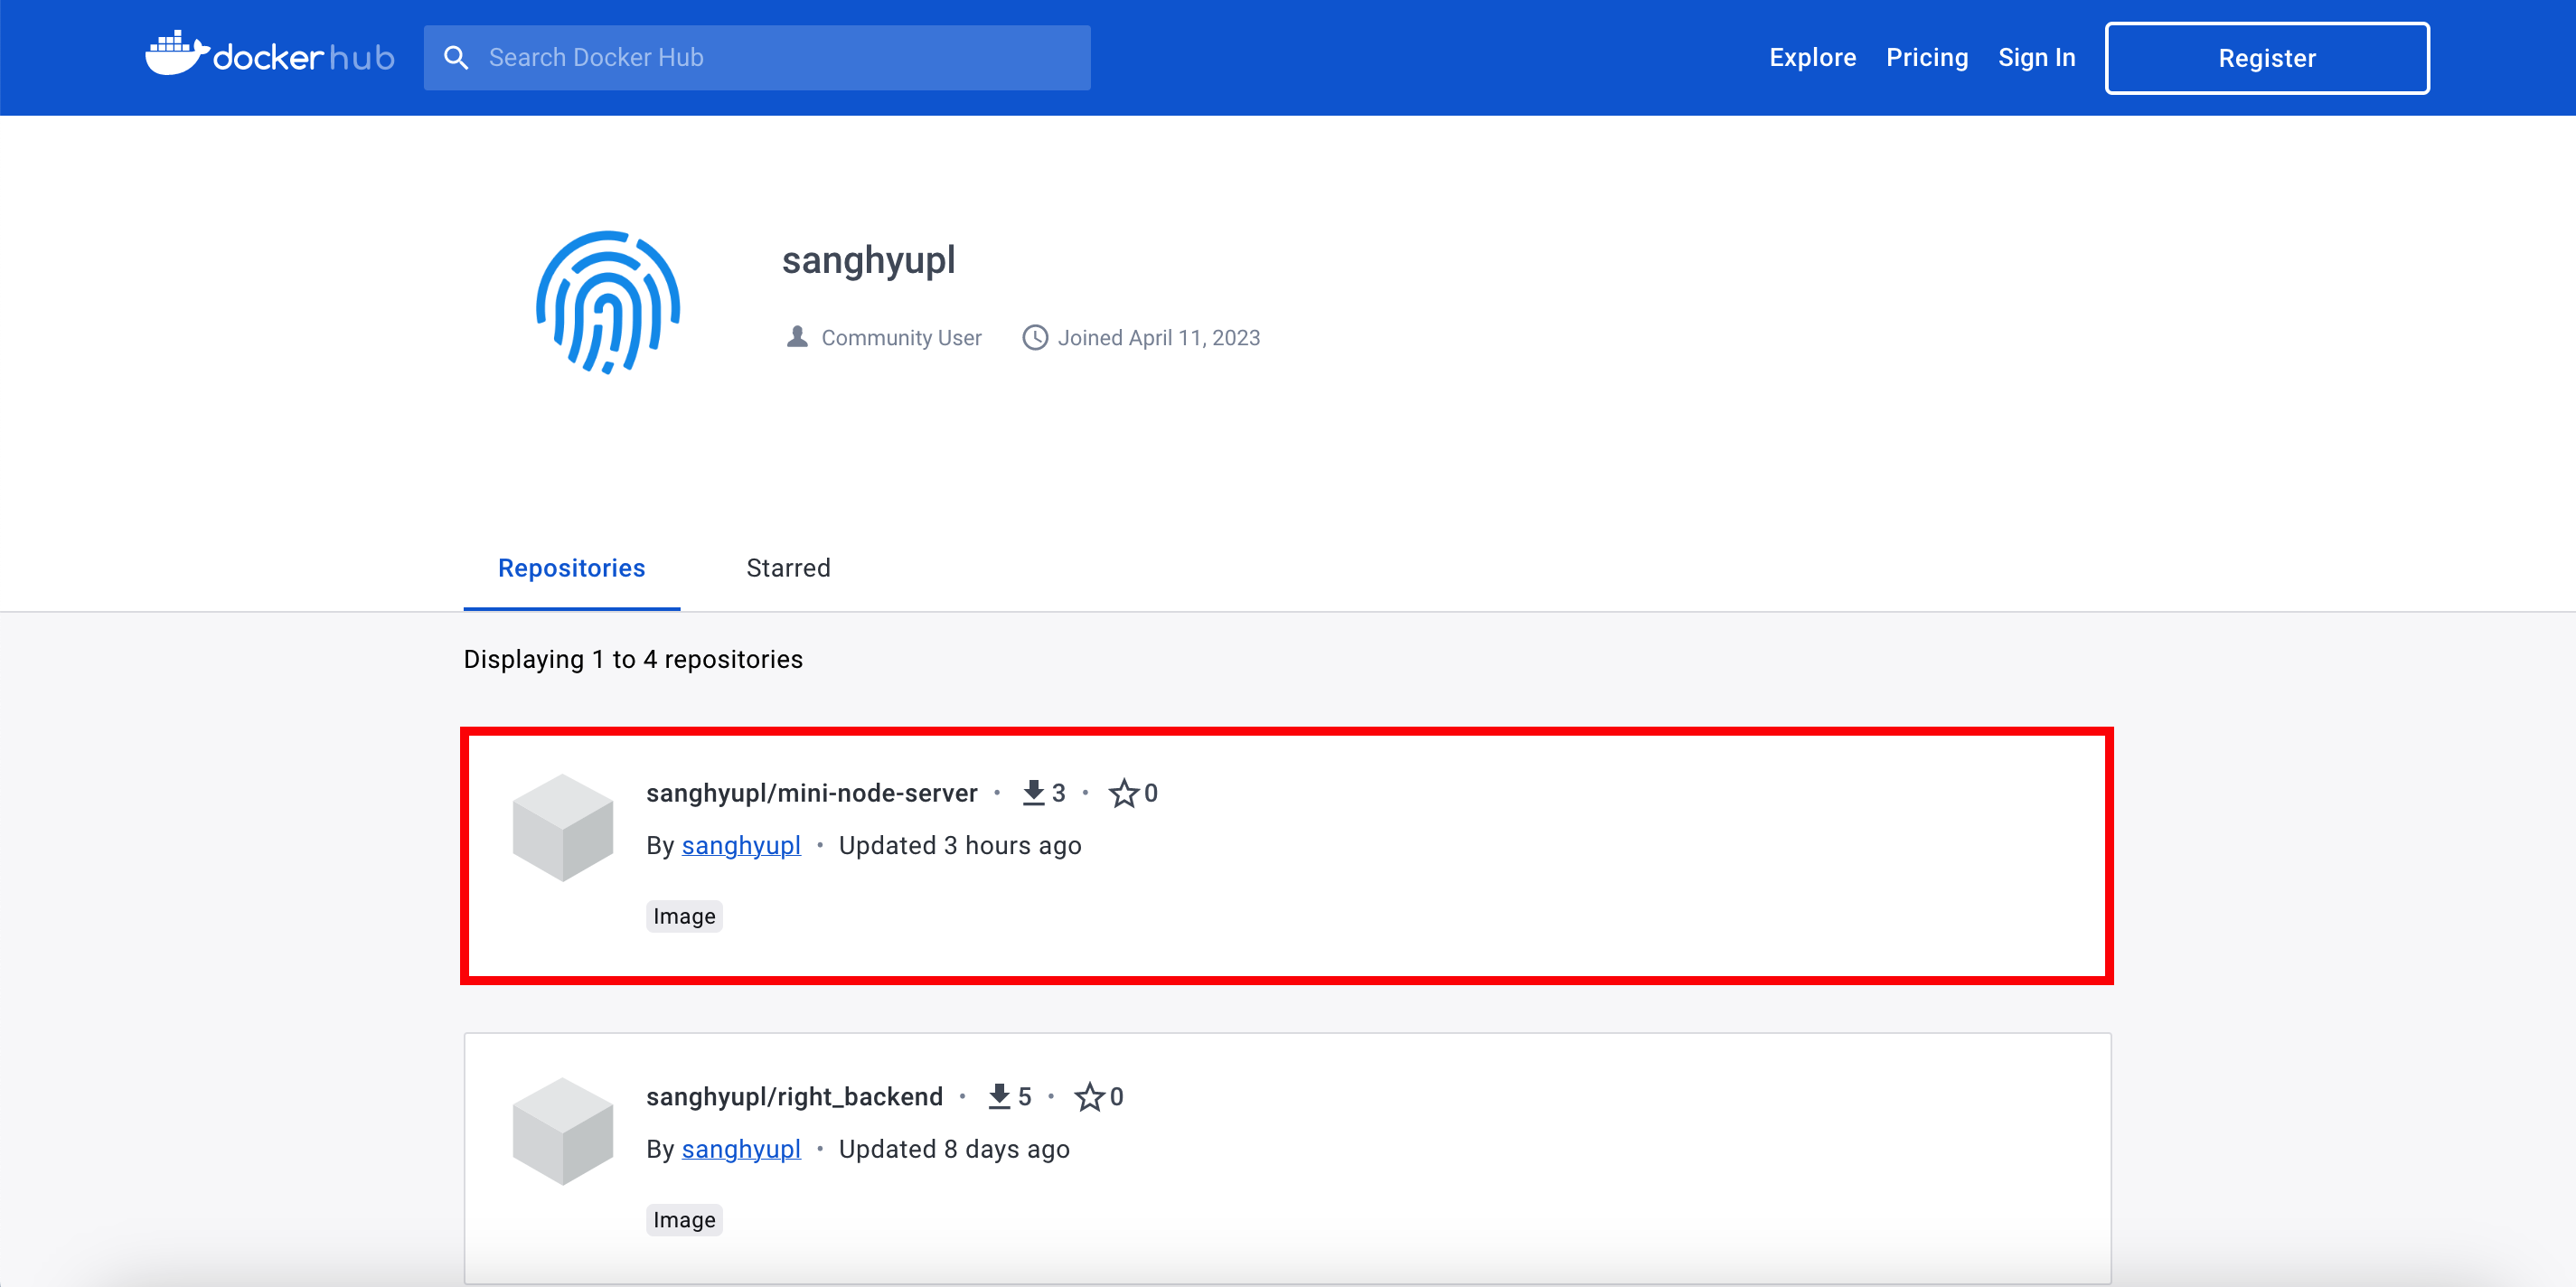Switch to the Repositories tab
Image resolution: width=2576 pixels, height=1287 pixels.
coord(572,568)
